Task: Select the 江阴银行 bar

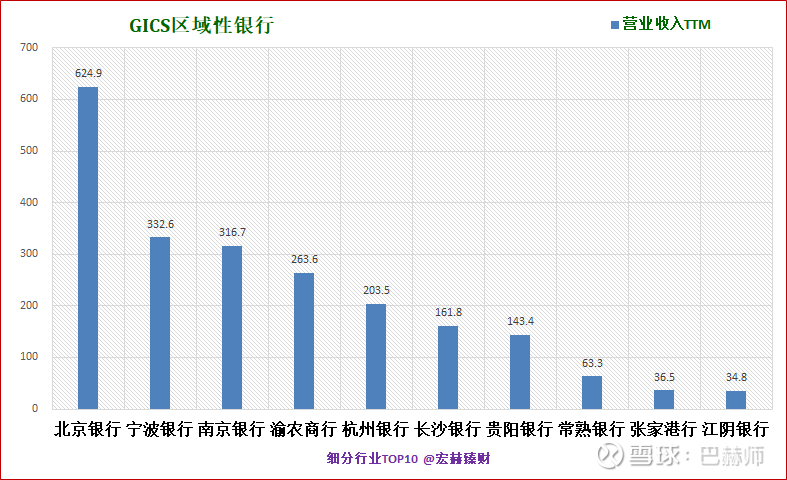Action: 736,400
